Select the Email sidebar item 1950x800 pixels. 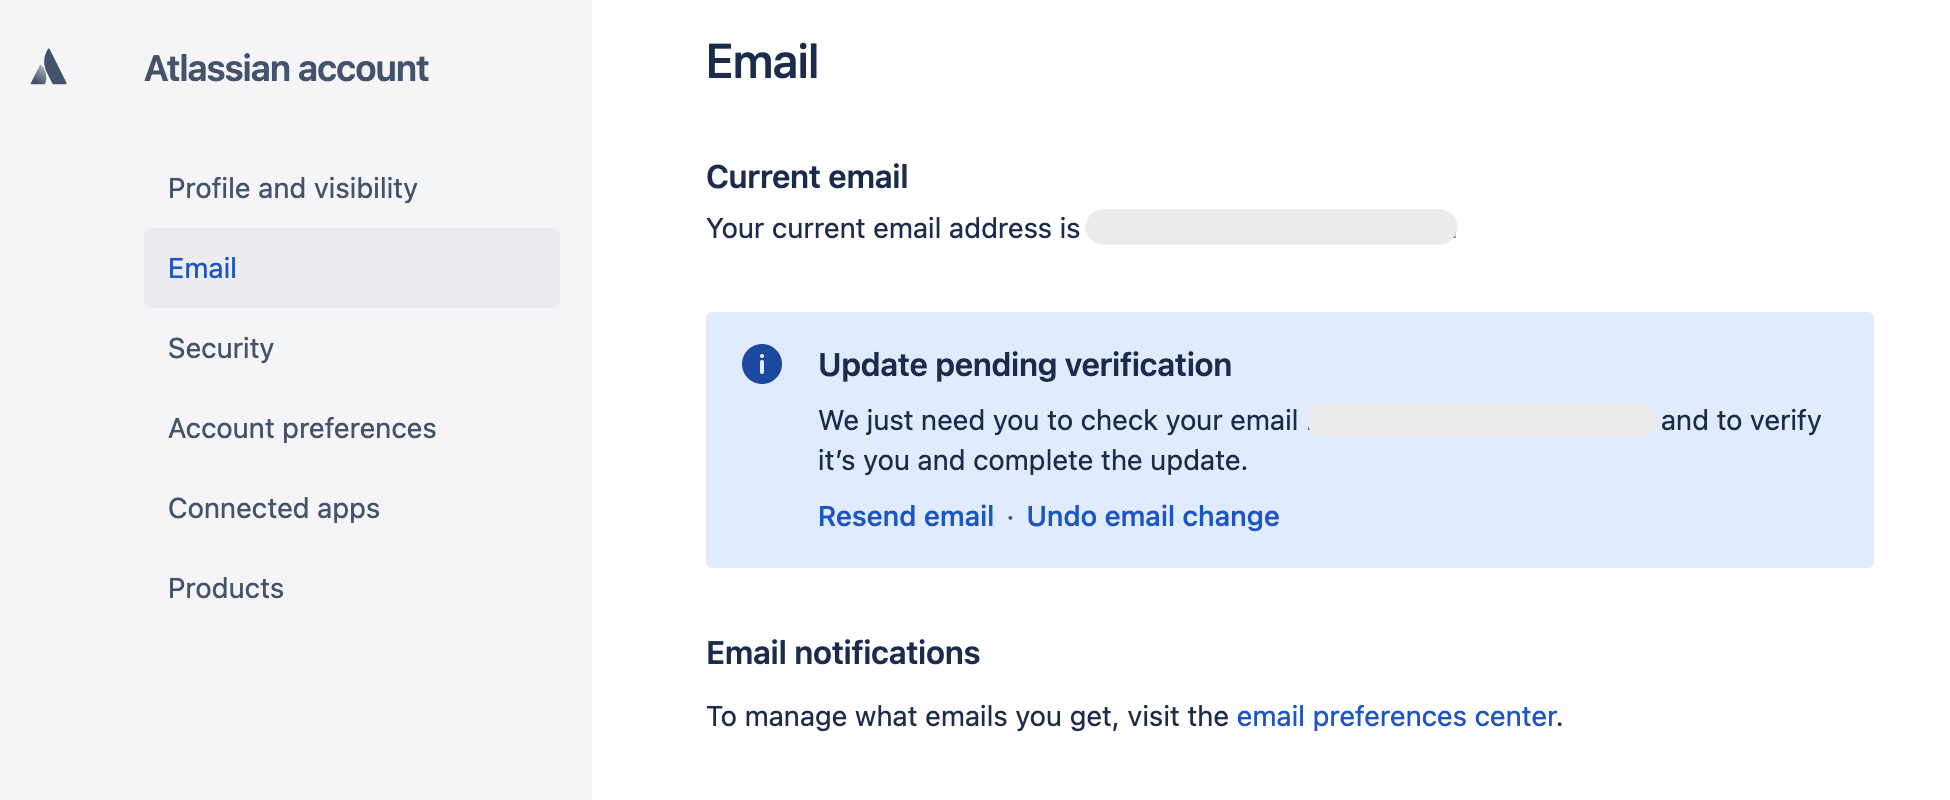coord(202,268)
